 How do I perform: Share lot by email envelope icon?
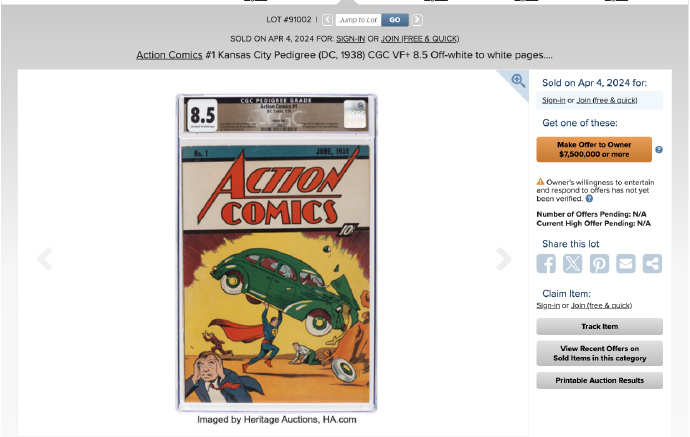626,264
